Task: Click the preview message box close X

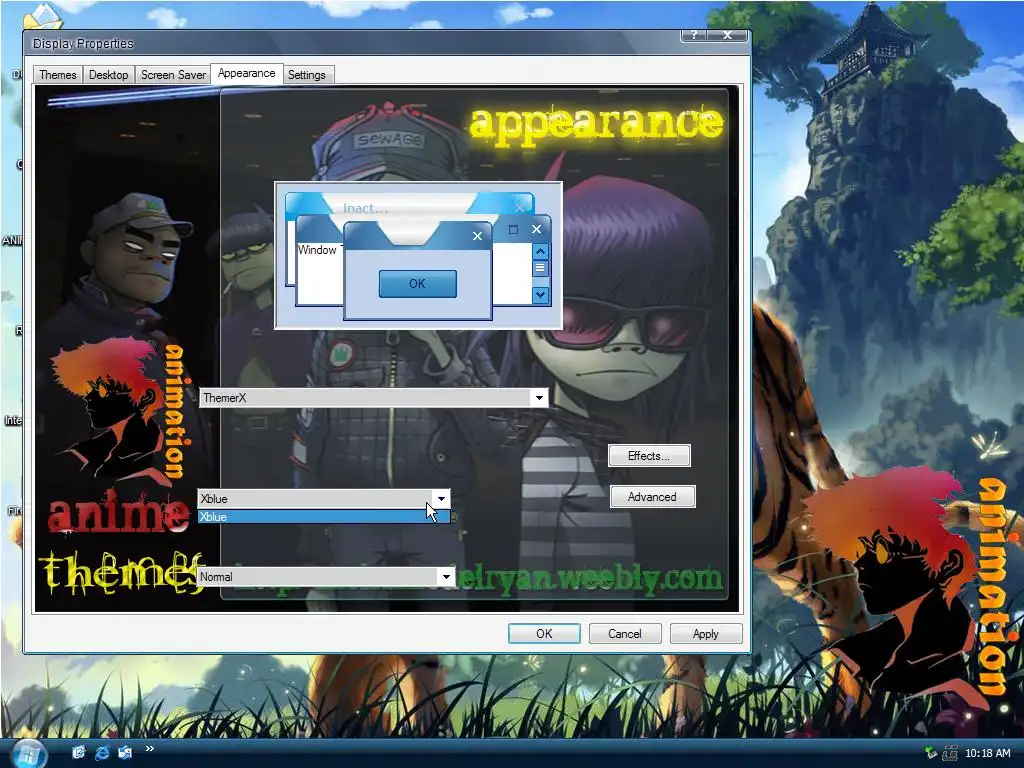Action: pyautogui.click(x=477, y=236)
